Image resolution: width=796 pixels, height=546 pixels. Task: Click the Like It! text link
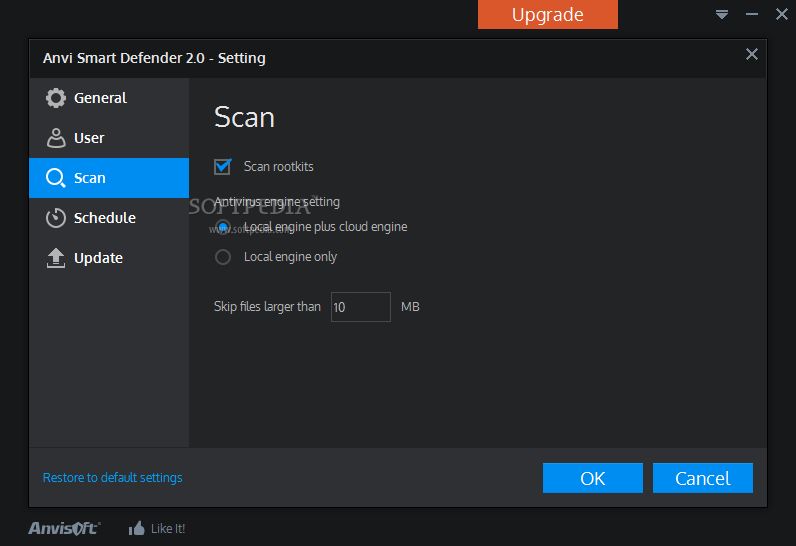[168, 529]
